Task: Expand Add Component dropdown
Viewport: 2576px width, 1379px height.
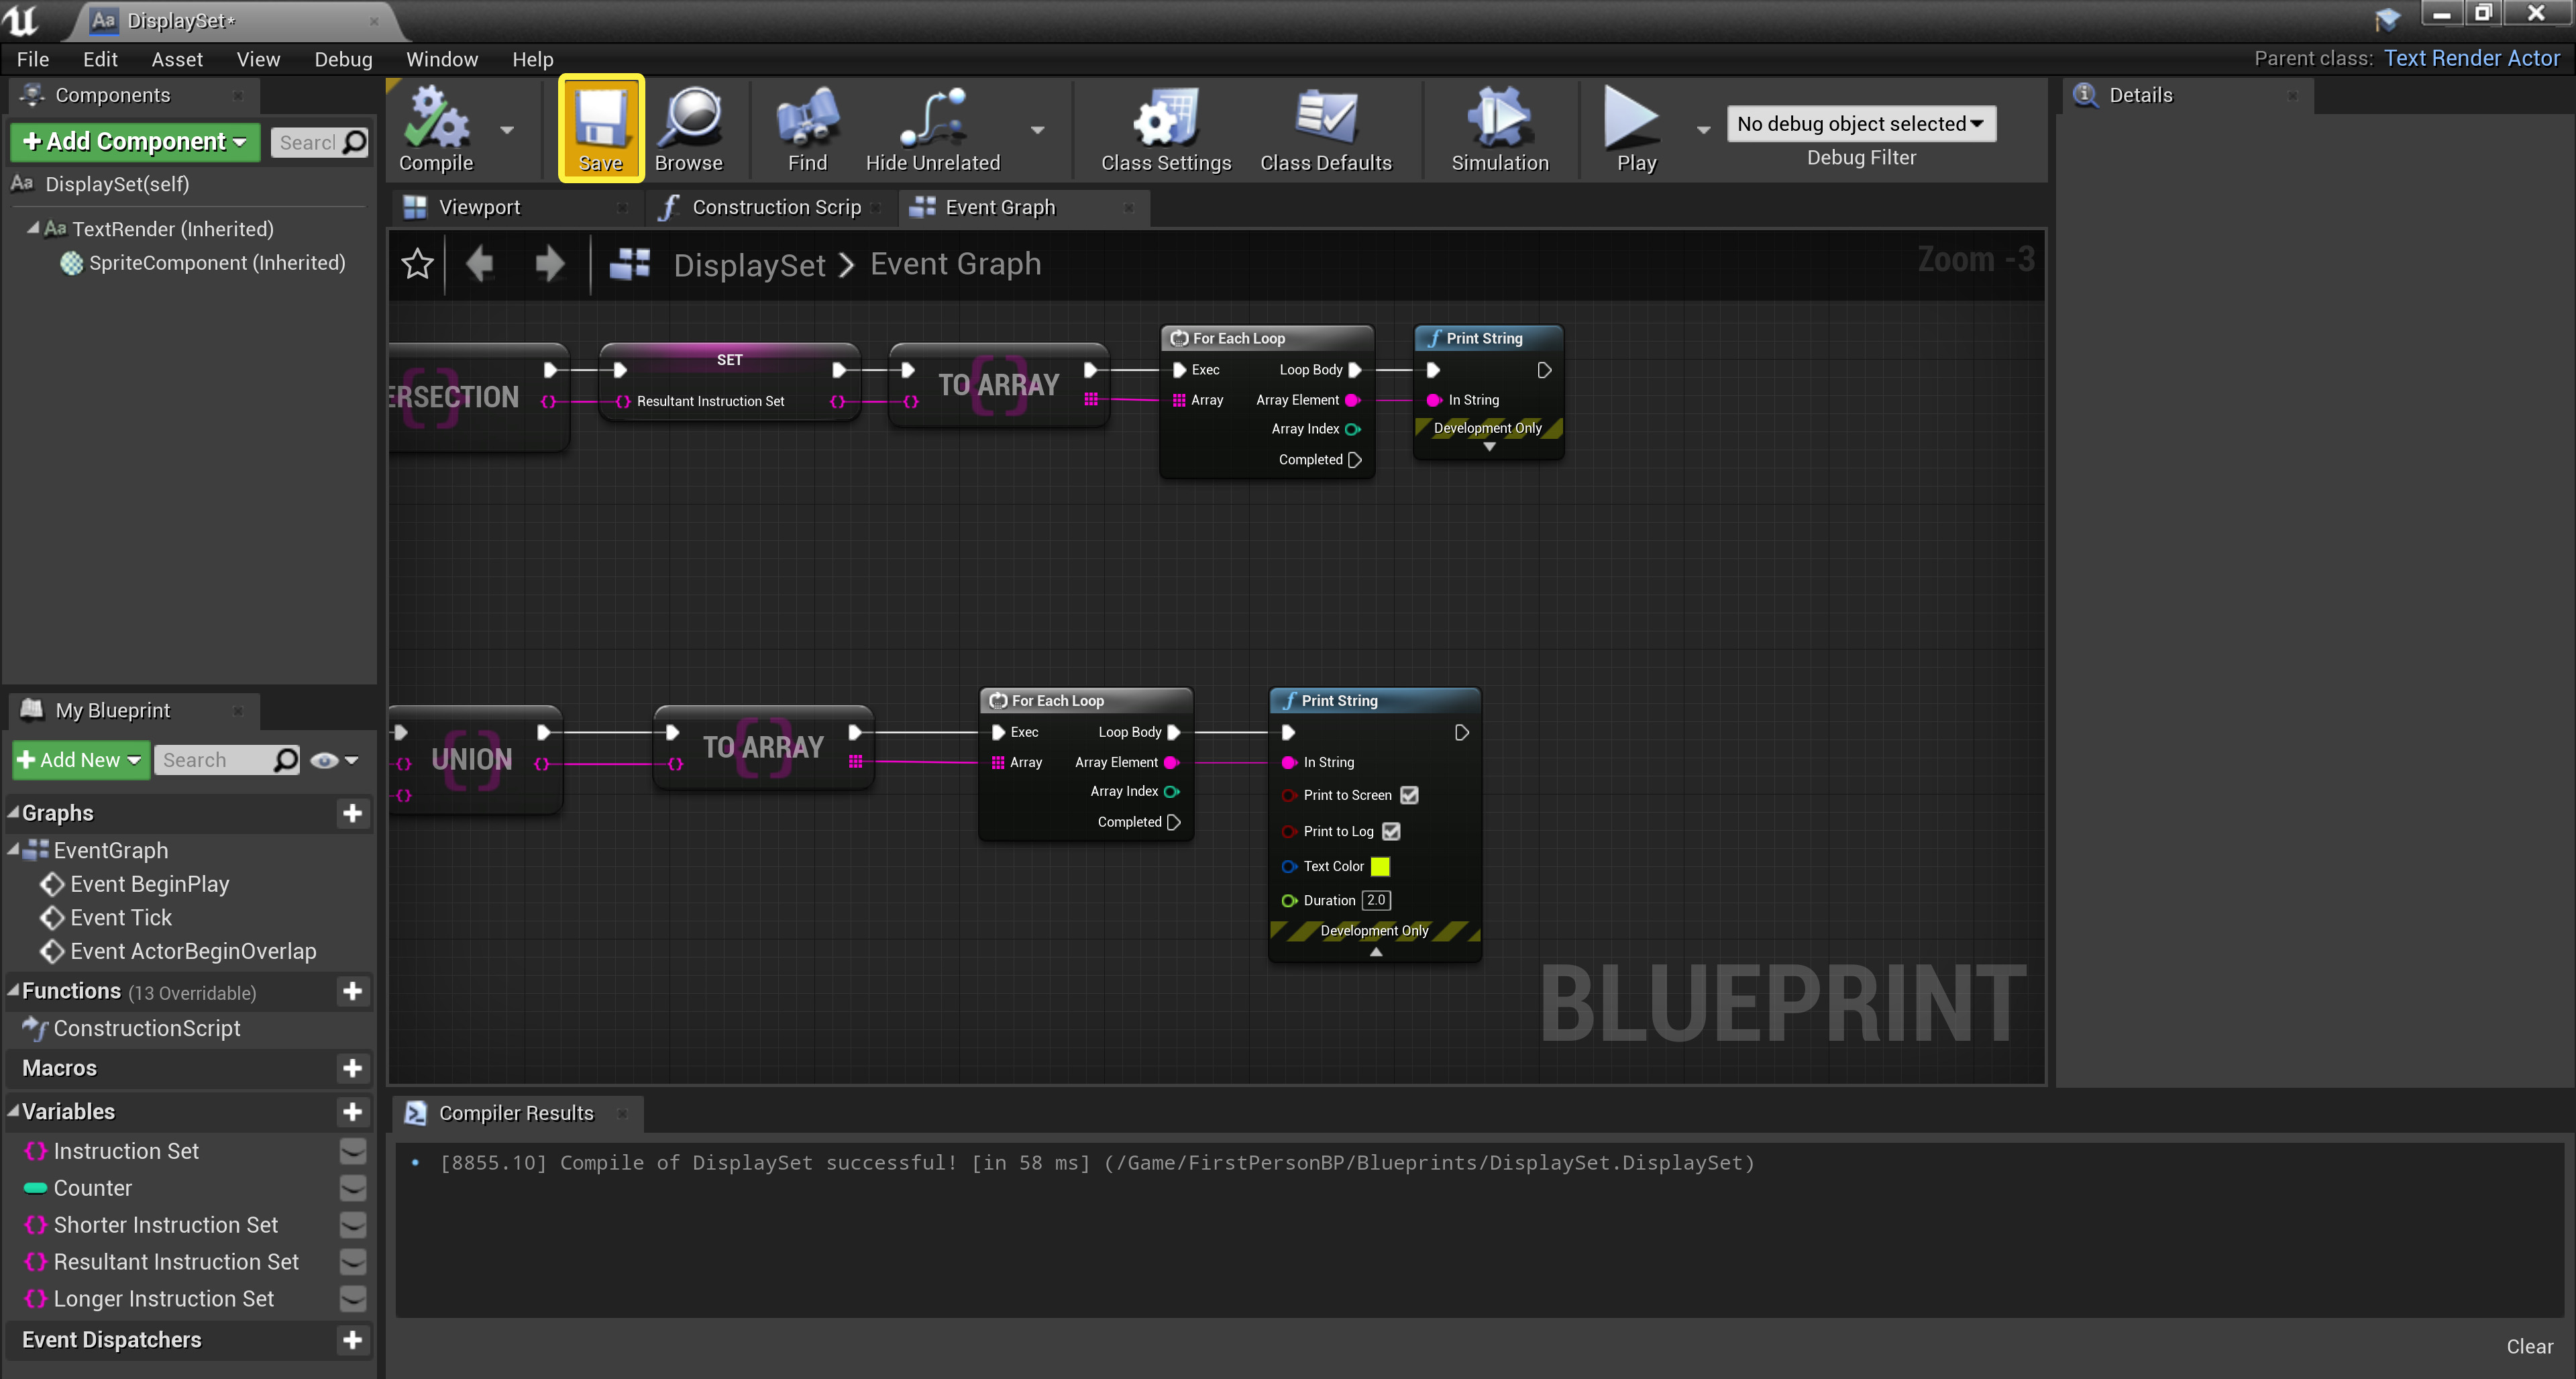Action: (x=135, y=142)
